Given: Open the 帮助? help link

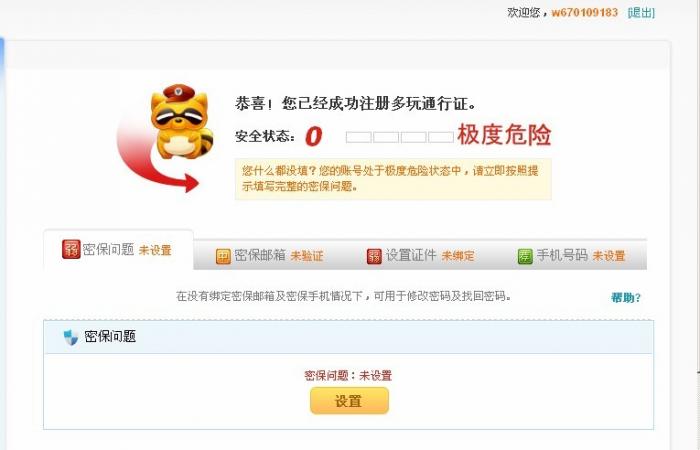Looking at the screenshot, I should coord(626,298).
